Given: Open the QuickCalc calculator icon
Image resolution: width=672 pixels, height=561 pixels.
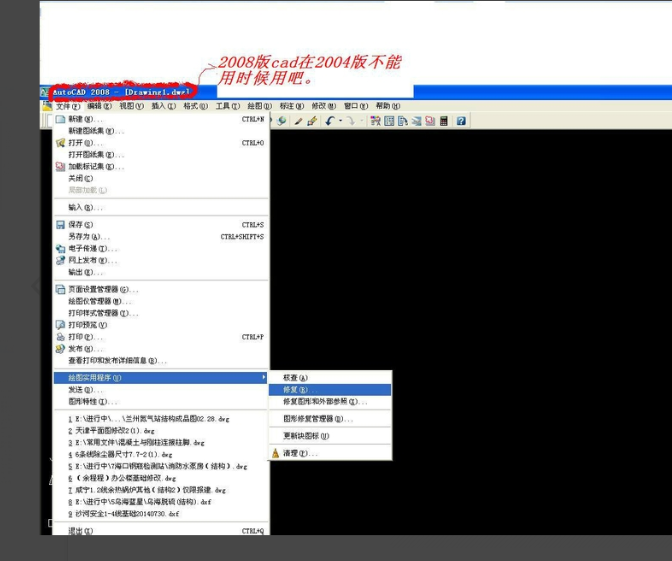Looking at the screenshot, I should [443, 121].
